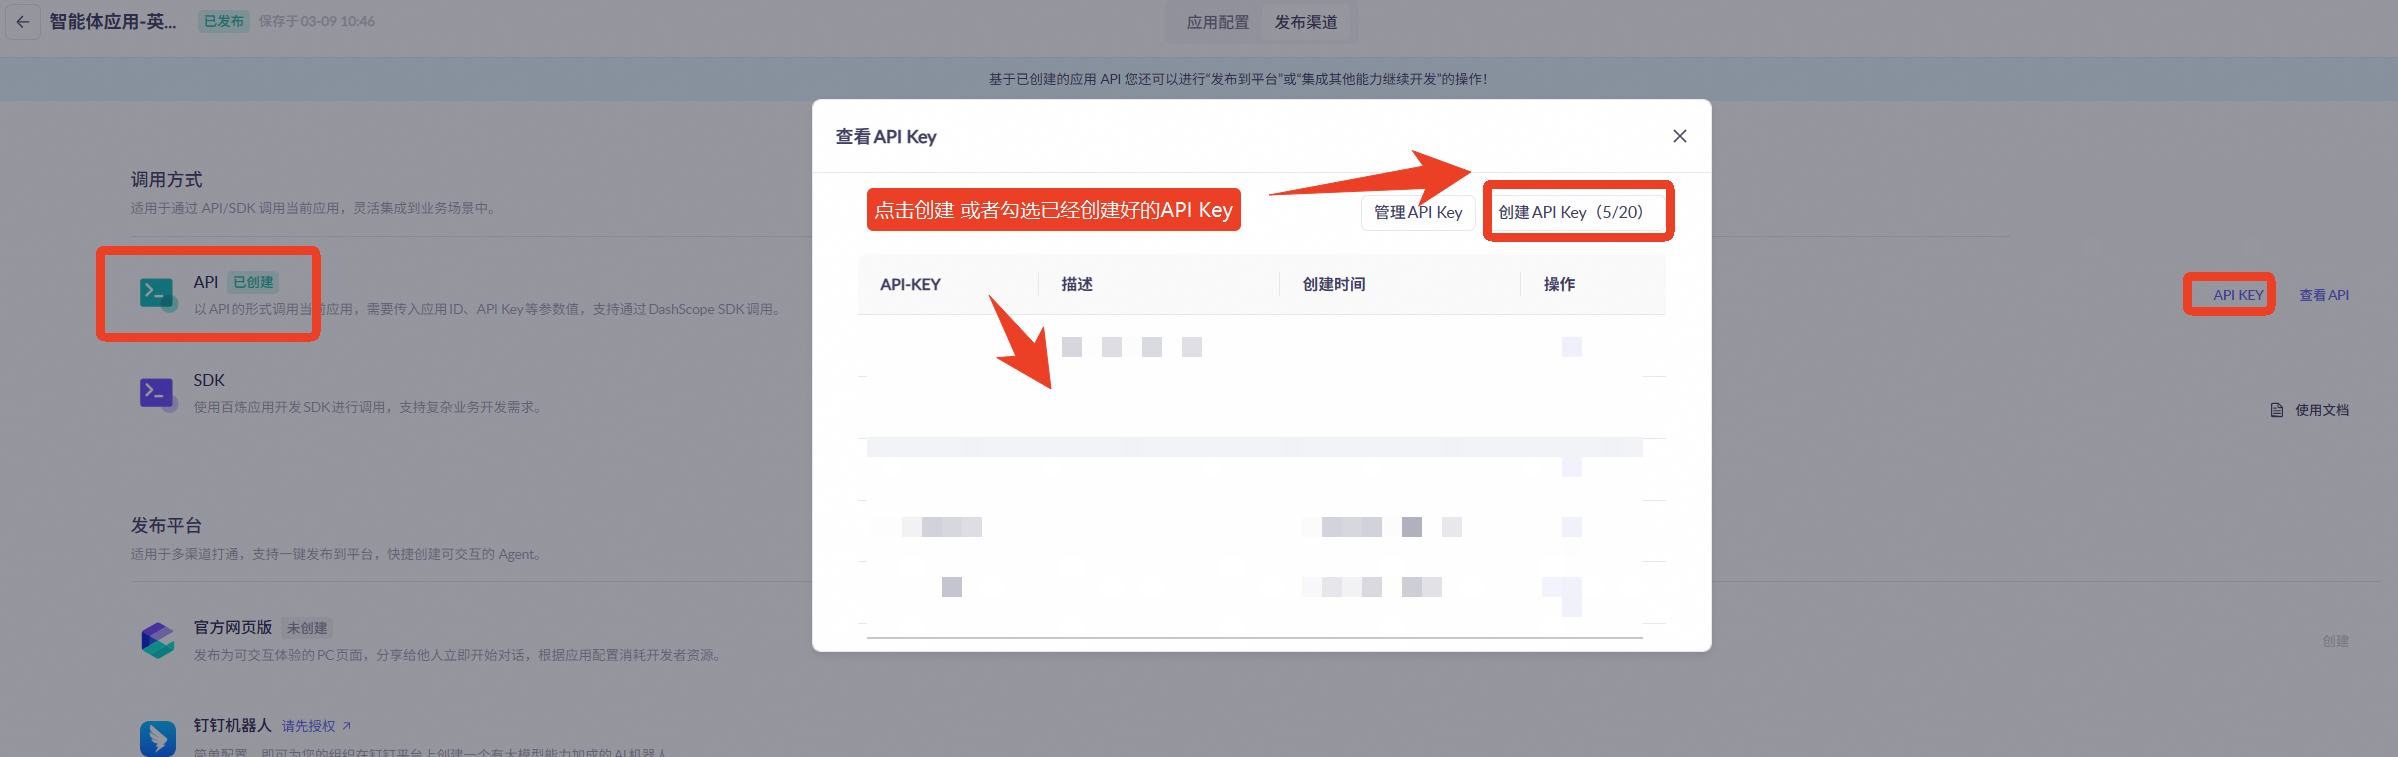This screenshot has width=2398, height=757.
Task: Click the back arrow icon
Action: pyautogui.click(x=23, y=21)
